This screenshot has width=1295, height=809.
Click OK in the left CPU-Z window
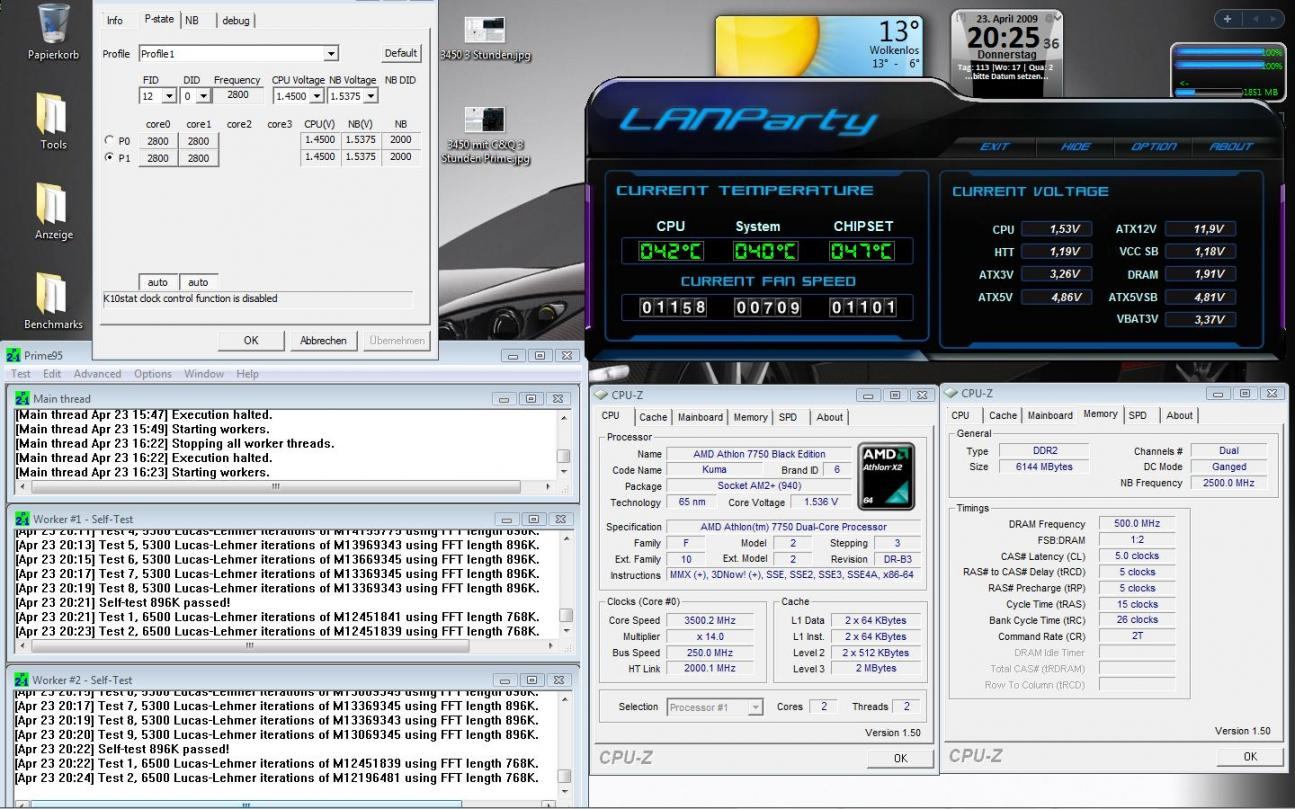pos(900,759)
